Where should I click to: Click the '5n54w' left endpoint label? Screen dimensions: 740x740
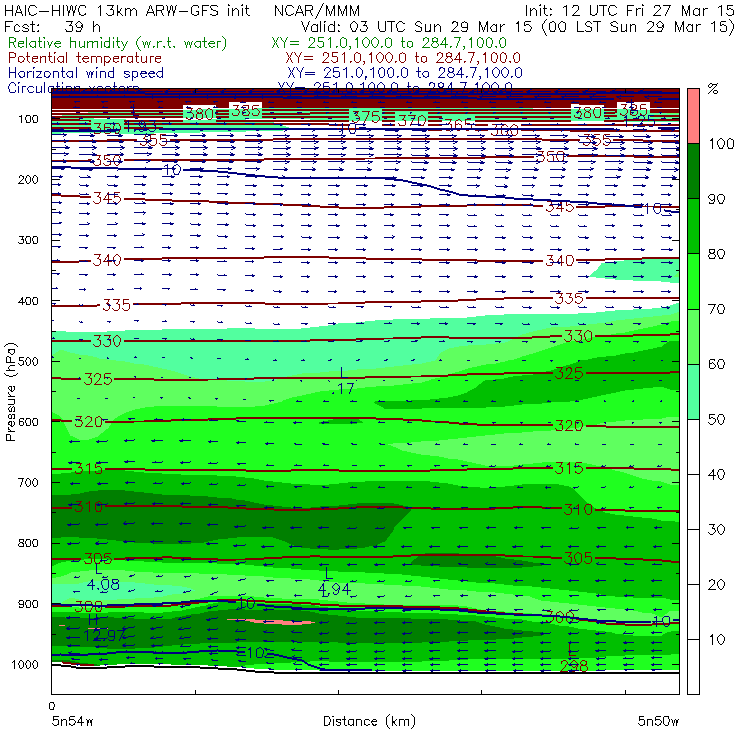coord(72,722)
